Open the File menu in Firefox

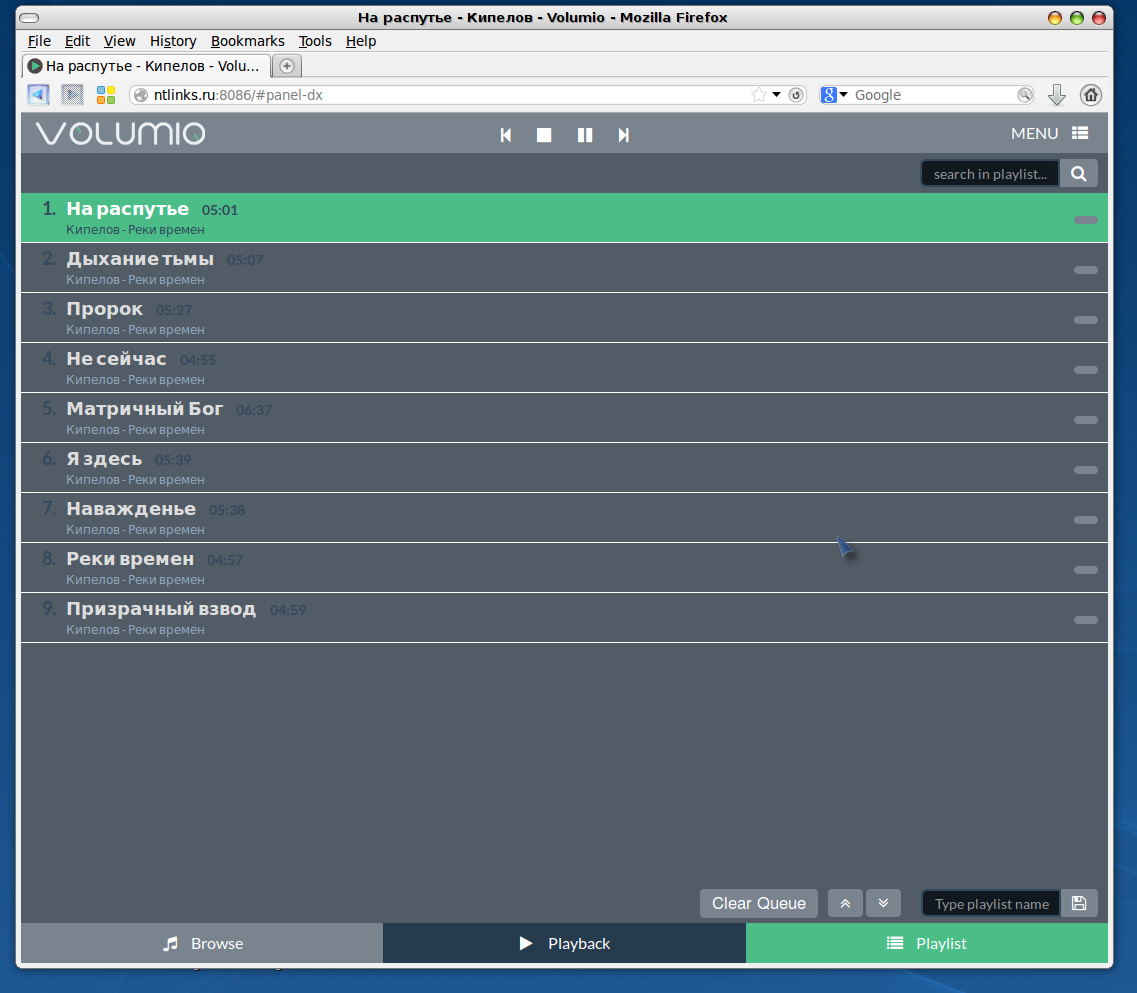pos(39,41)
